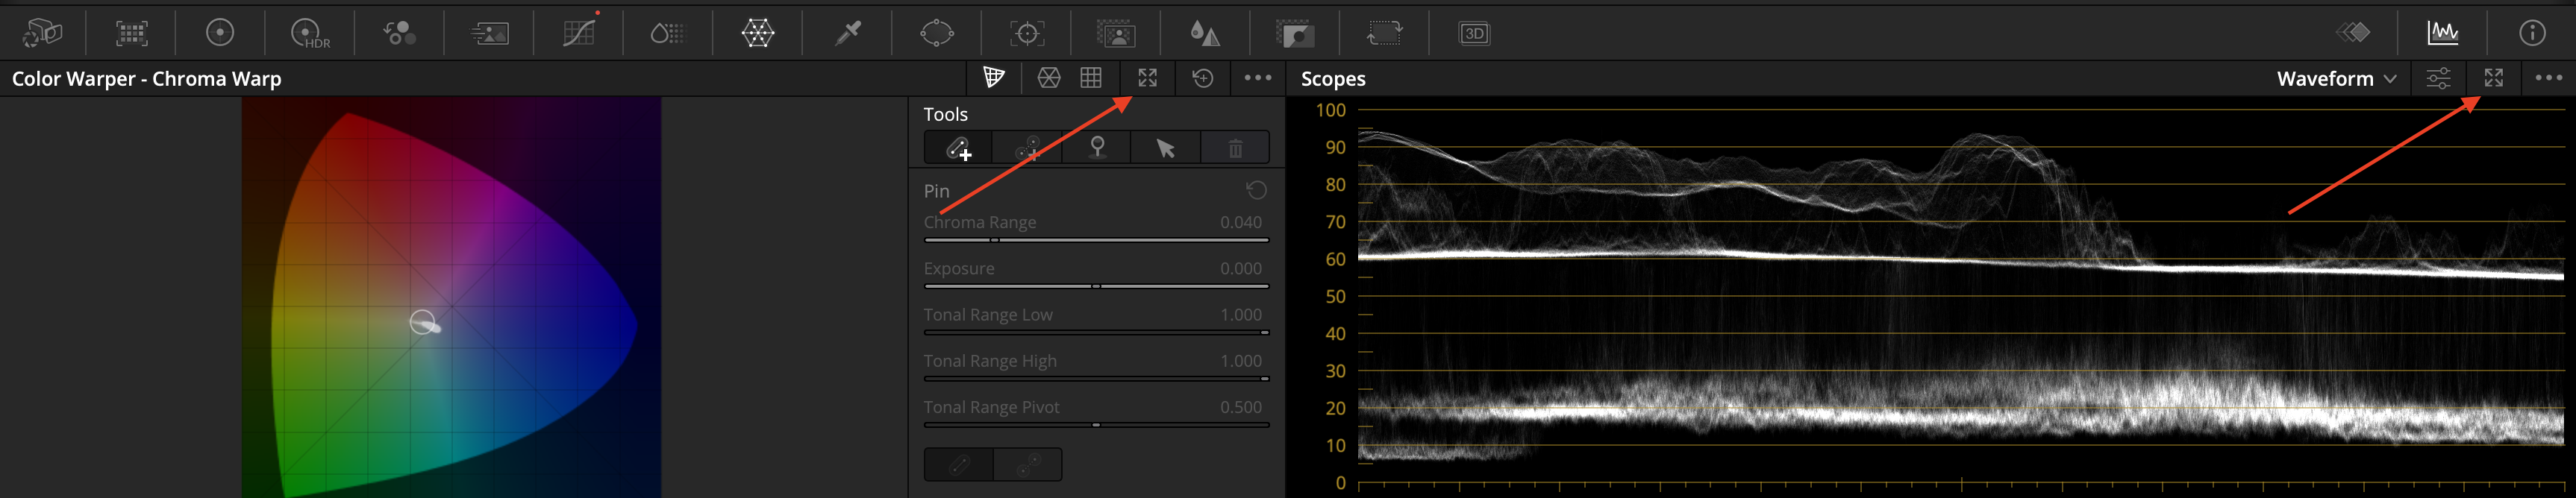The width and height of the screenshot is (2576, 498).
Task: Reset the Pin settings
Action: click(x=1256, y=189)
